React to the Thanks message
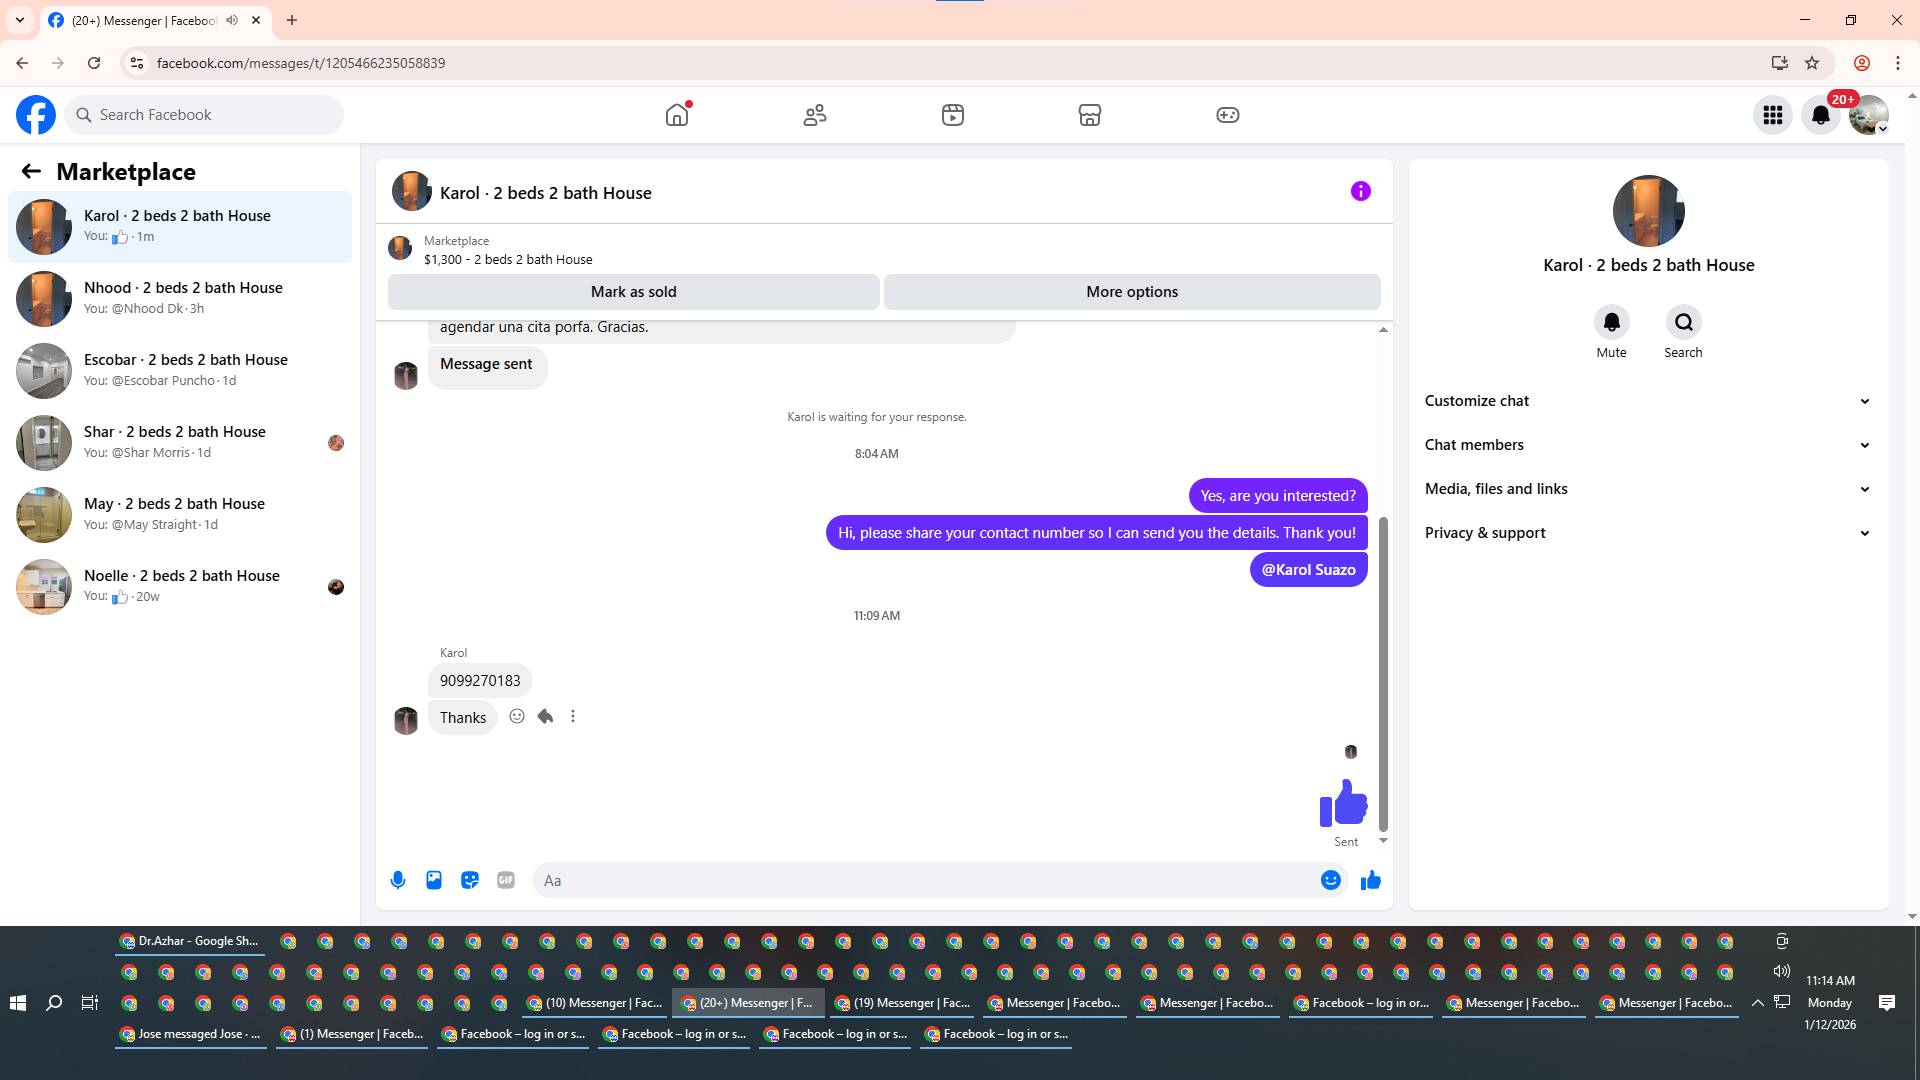 (517, 716)
